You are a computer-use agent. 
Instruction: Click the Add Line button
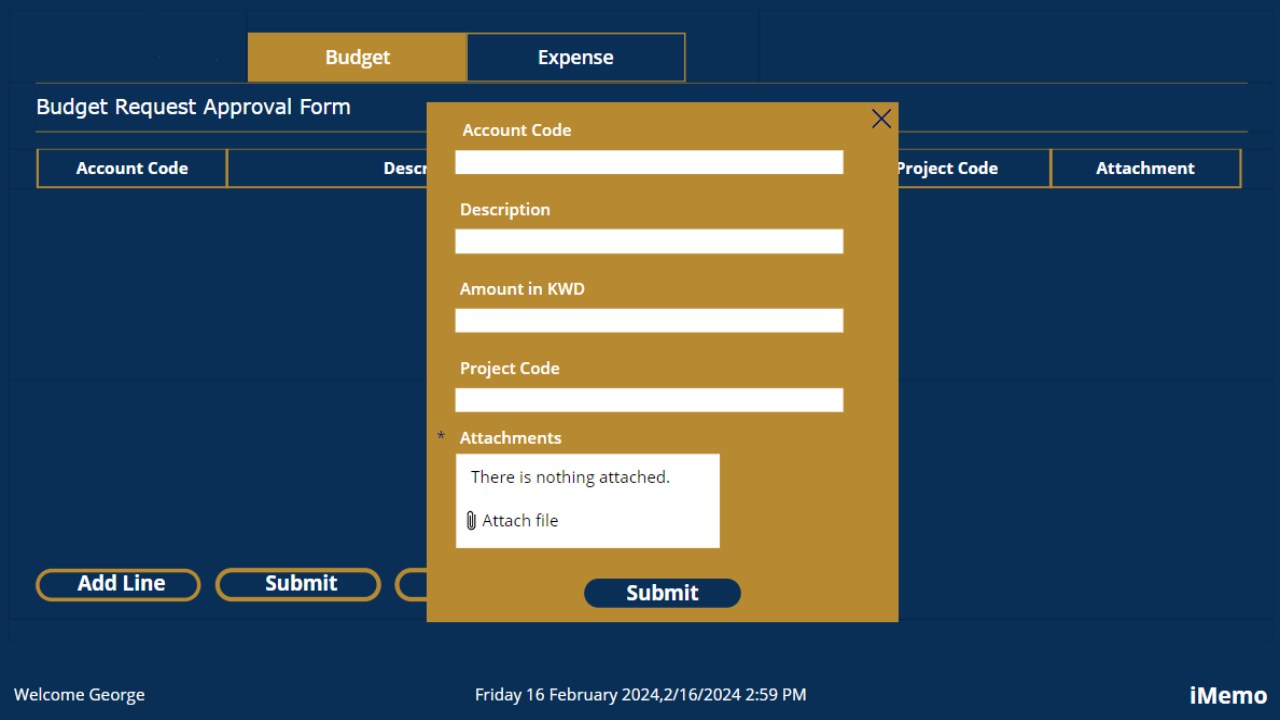coord(118,584)
